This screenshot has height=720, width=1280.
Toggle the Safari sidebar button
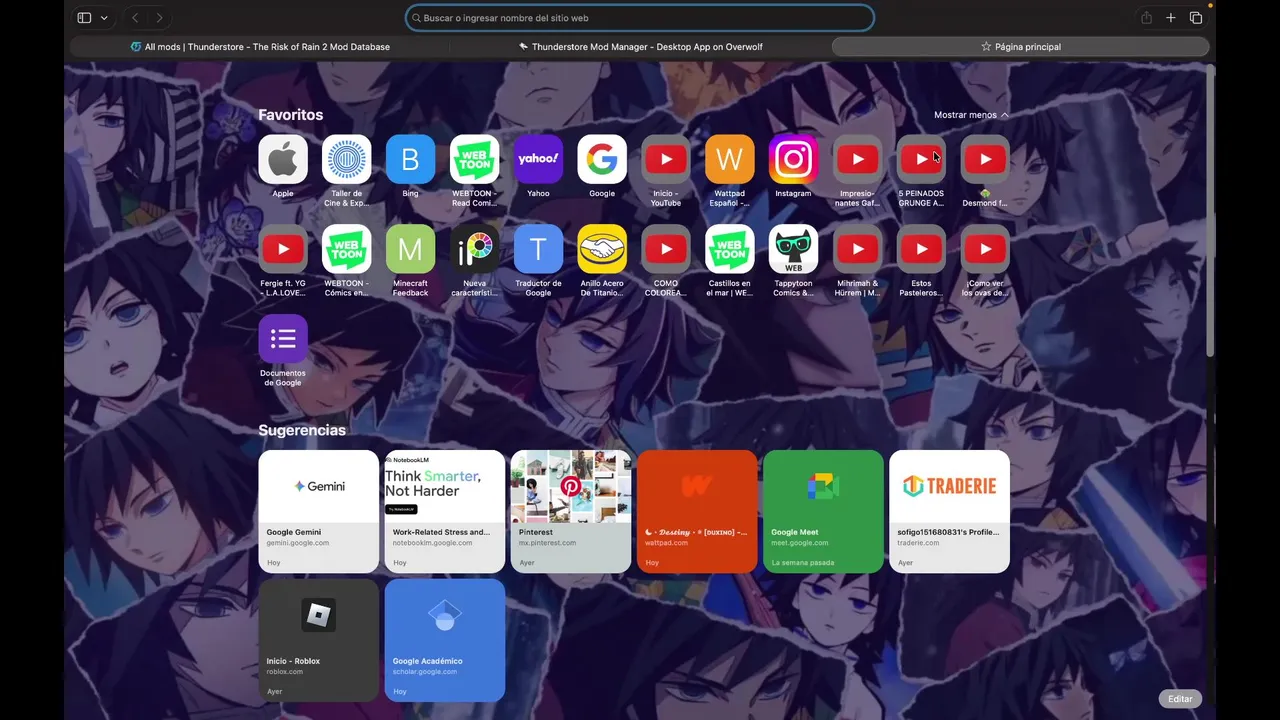pos(85,18)
